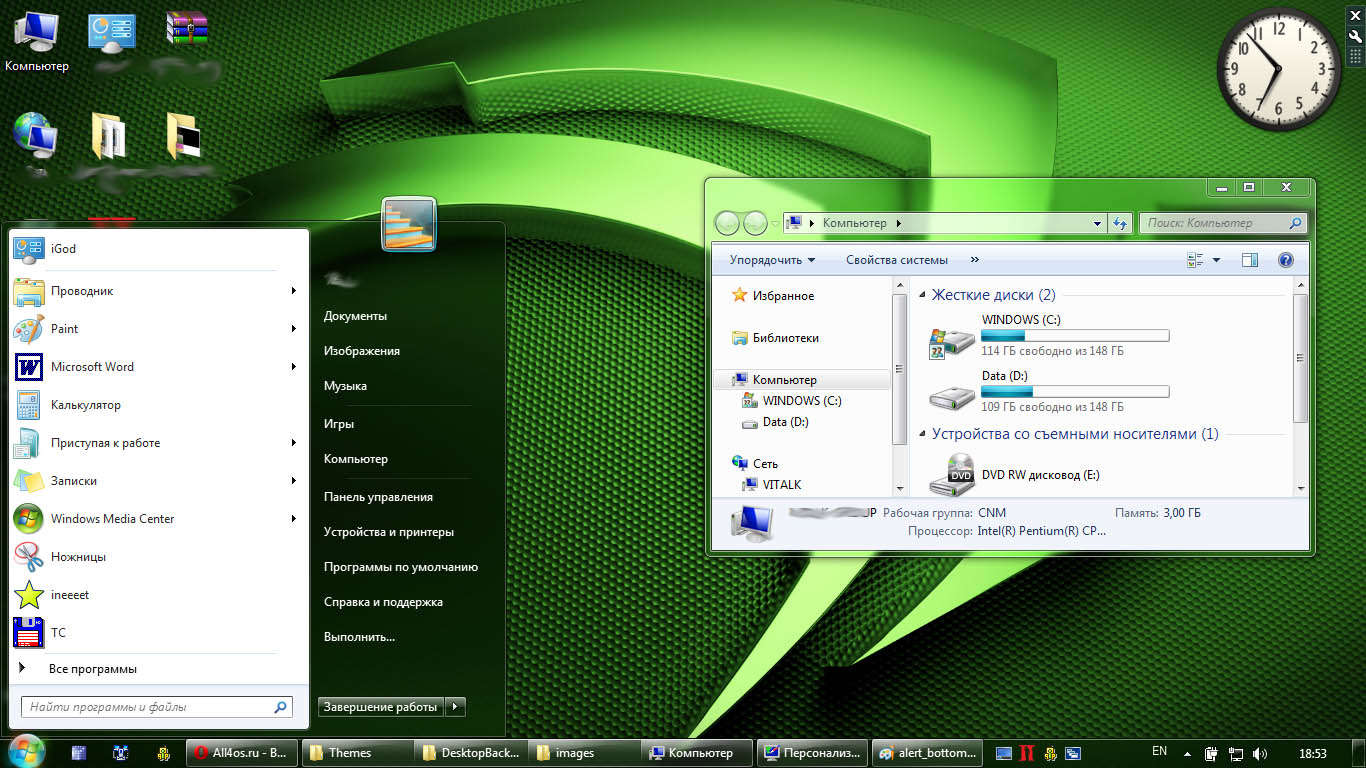1366x768 pixels.
Task: Switch to Персонализ... taskbar window
Action: pyautogui.click(x=811, y=753)
